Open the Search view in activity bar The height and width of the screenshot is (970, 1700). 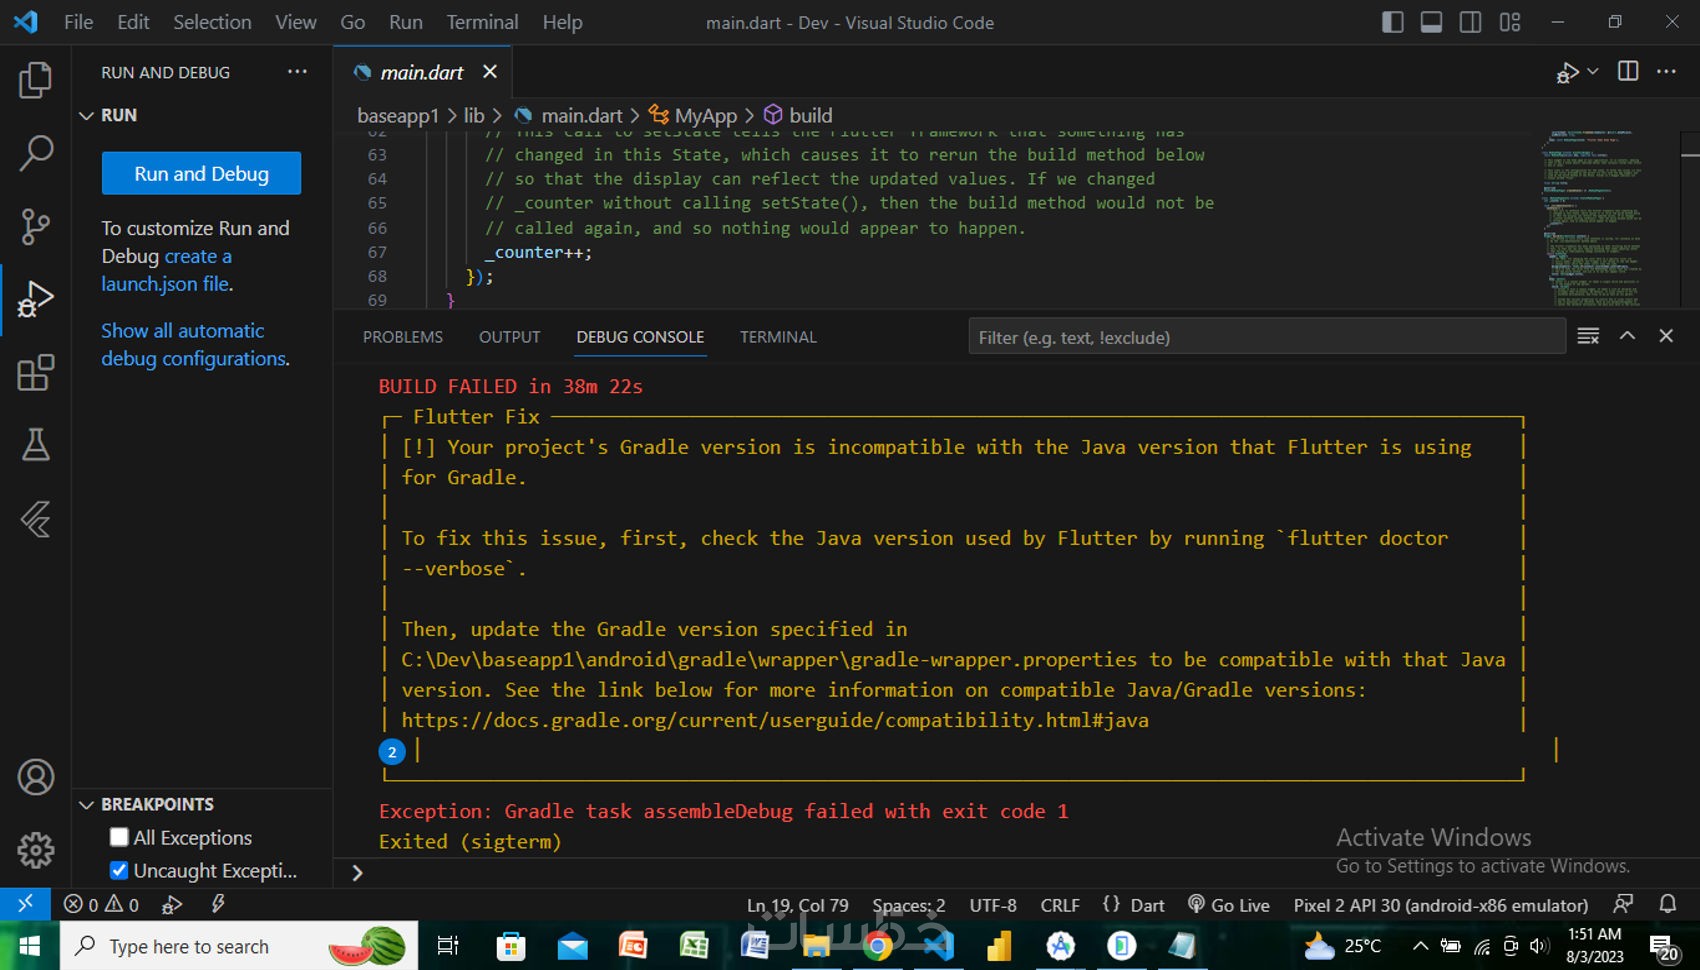[35, 153]
